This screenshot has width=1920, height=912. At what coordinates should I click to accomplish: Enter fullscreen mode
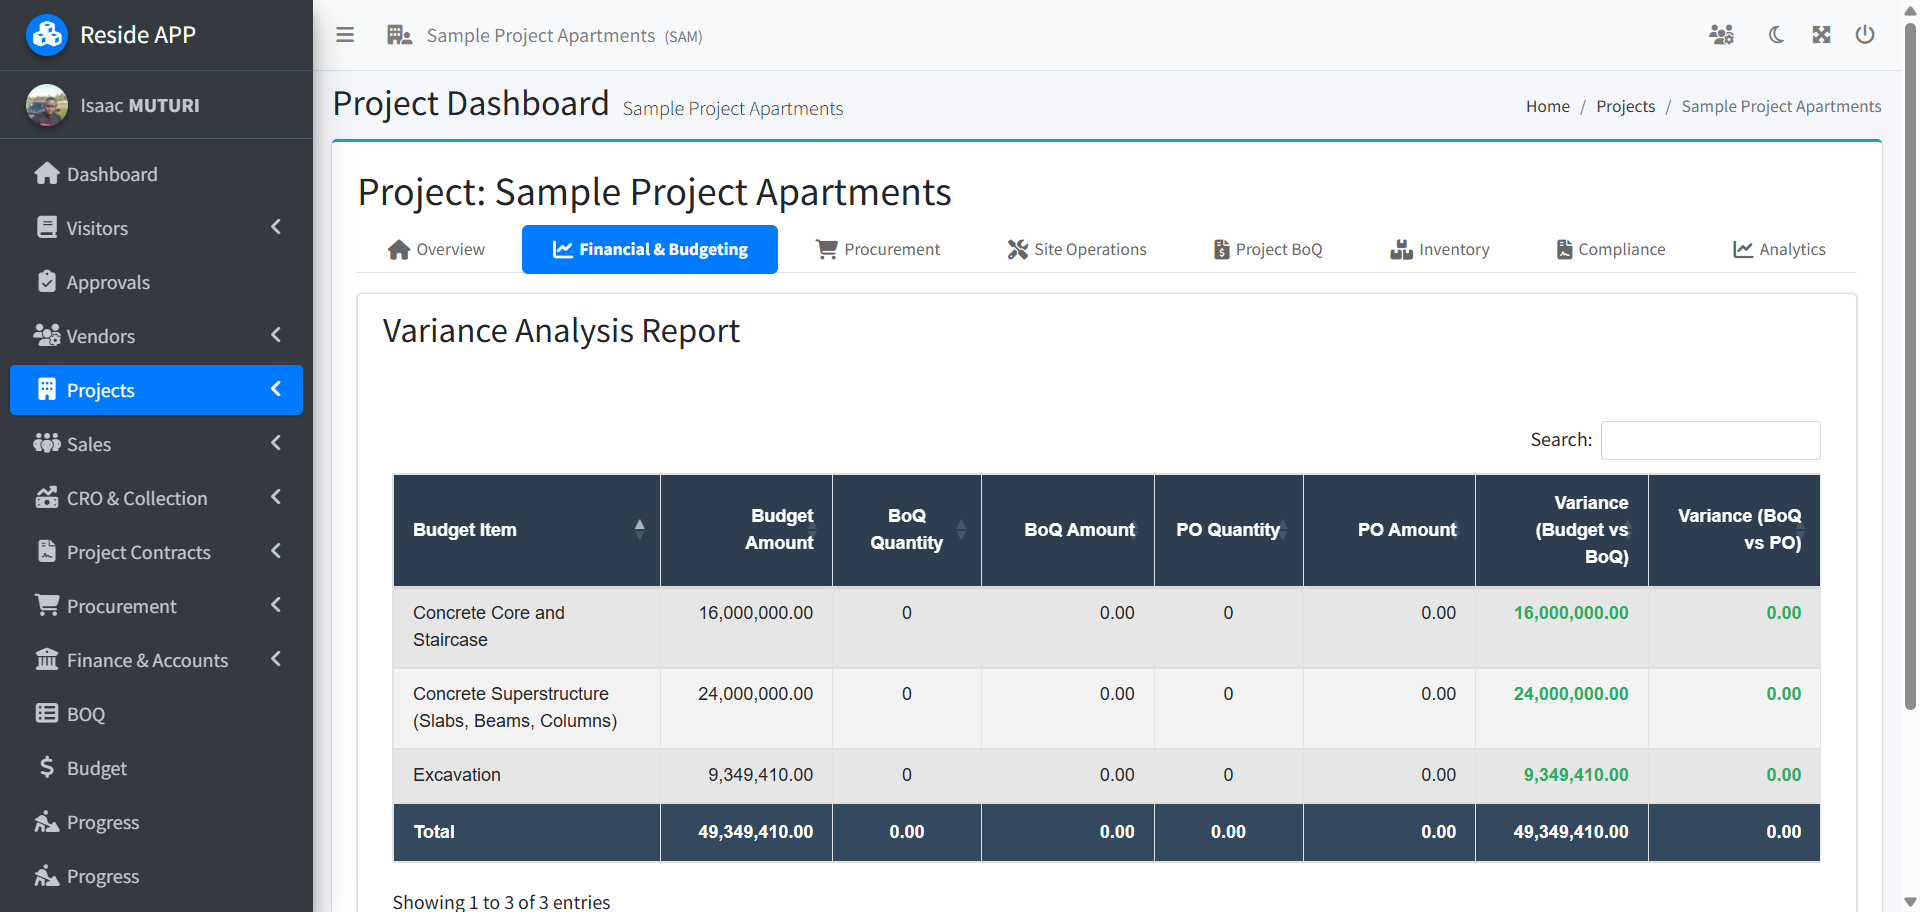1821,35
